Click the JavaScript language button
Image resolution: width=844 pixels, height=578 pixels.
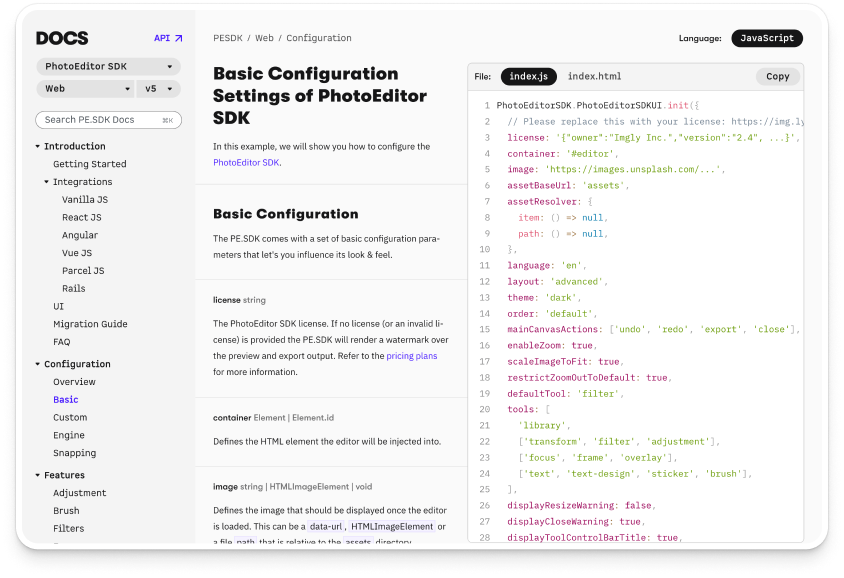[767, 38]
